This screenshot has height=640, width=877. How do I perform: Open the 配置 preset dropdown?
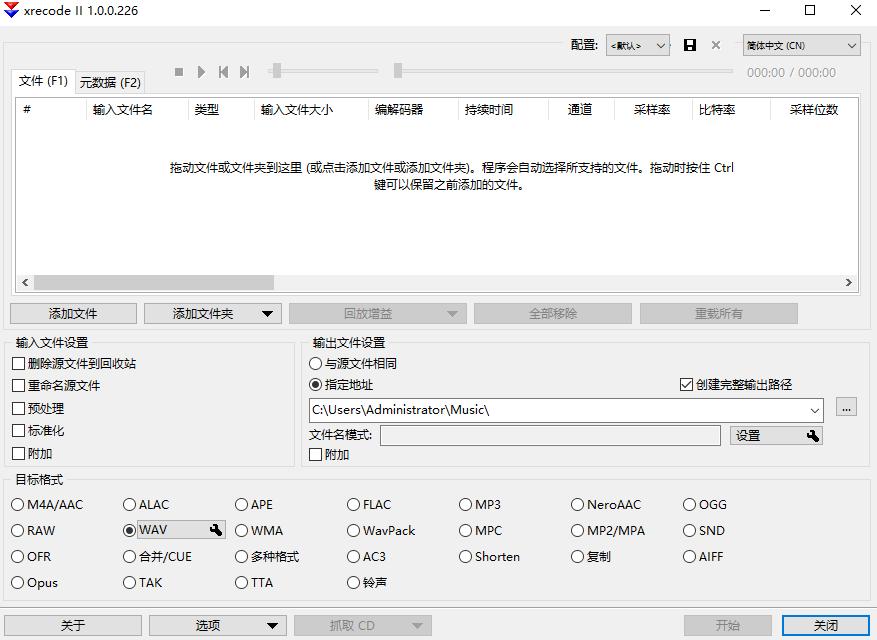[x=637, y=45]
